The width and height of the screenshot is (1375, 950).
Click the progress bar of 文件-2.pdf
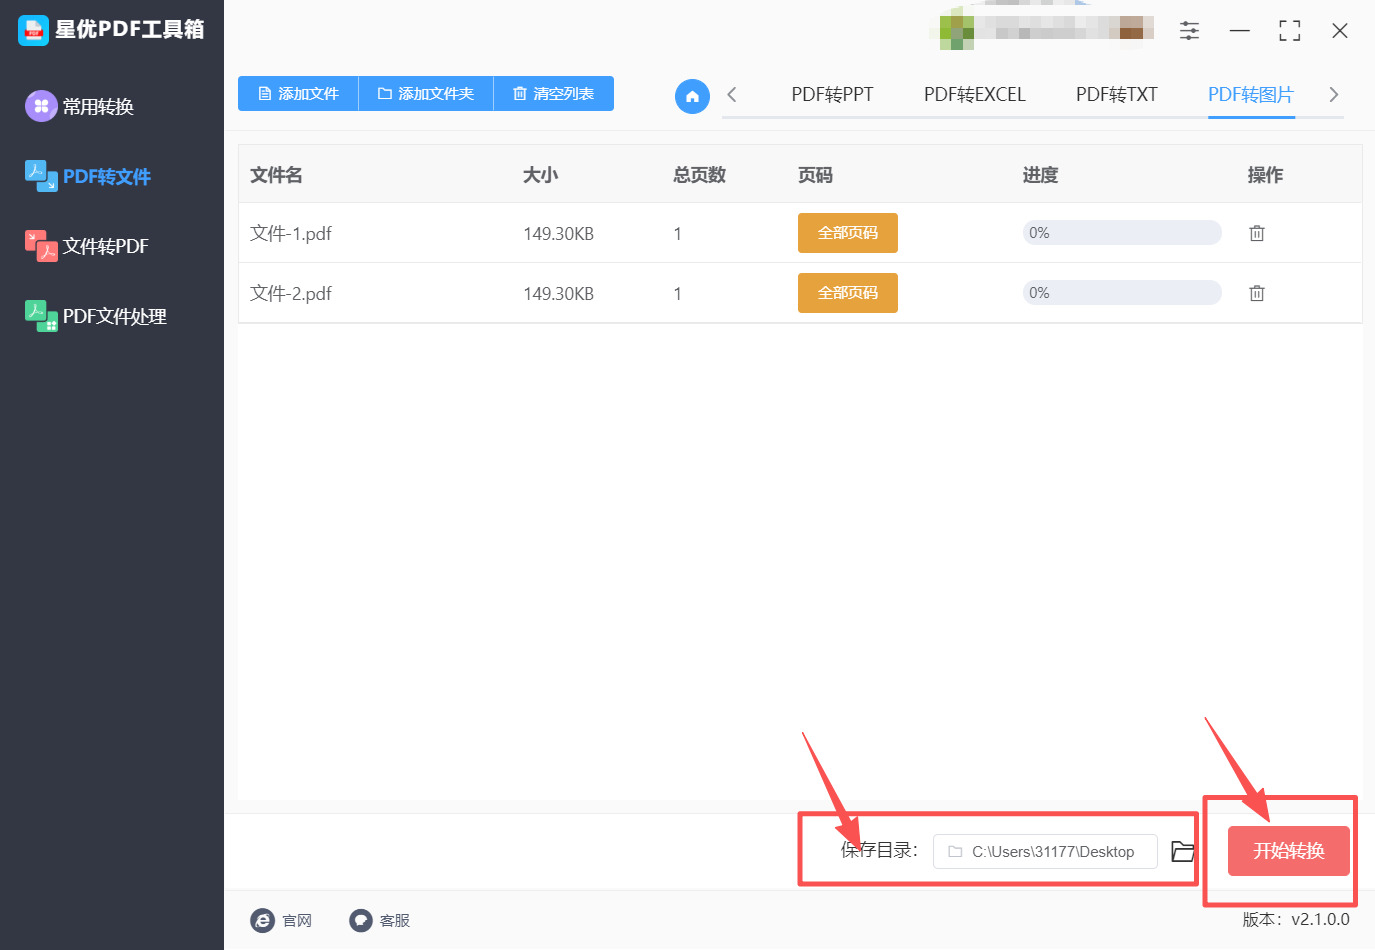coord(1122,293)
